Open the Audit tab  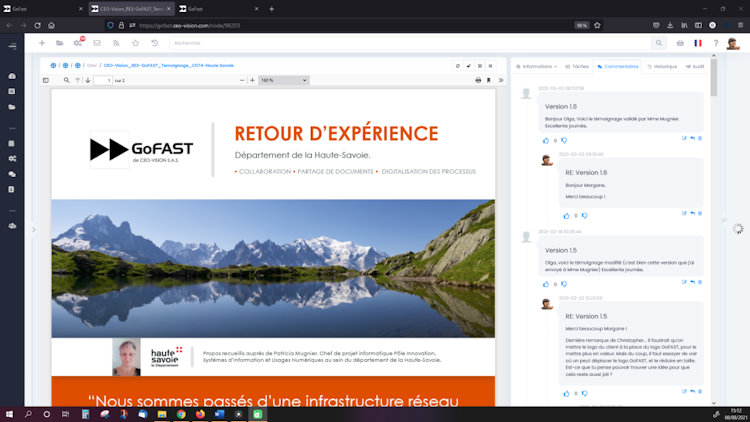(695, 67)
